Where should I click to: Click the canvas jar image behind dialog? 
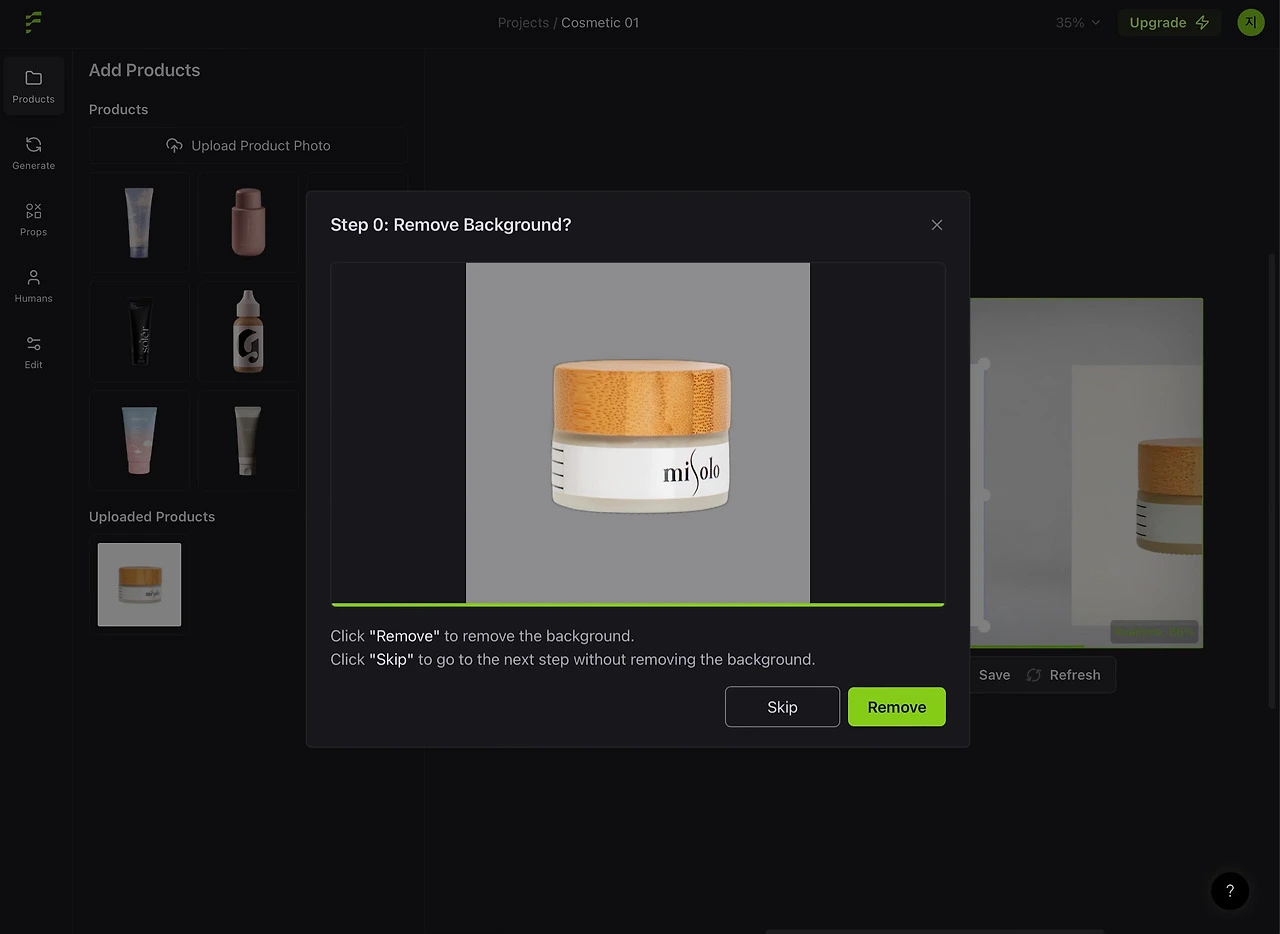[x=1170, y=496]
